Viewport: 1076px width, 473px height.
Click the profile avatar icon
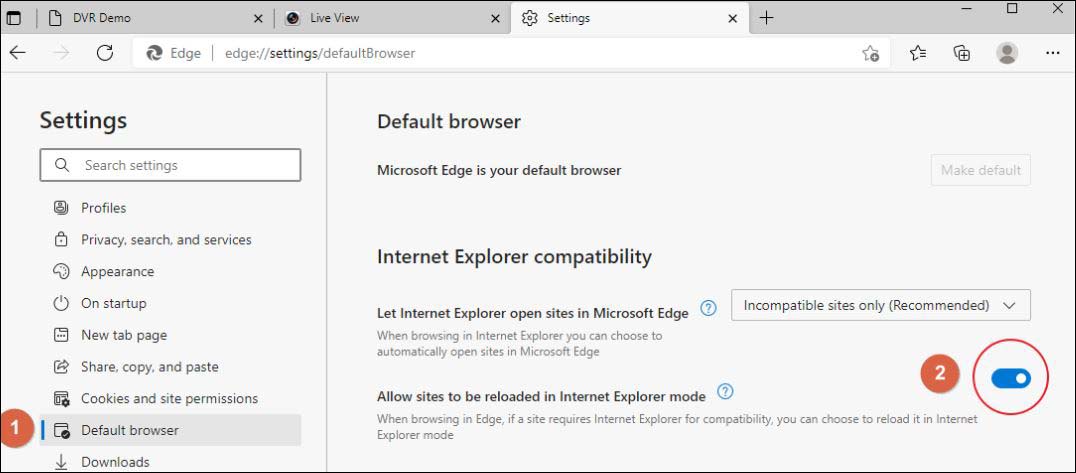1009,54
